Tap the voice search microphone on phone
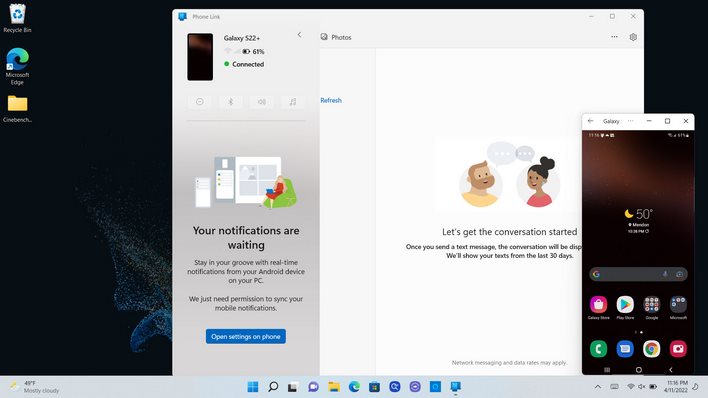Viewport: 708px width, 398px height. 665,274
